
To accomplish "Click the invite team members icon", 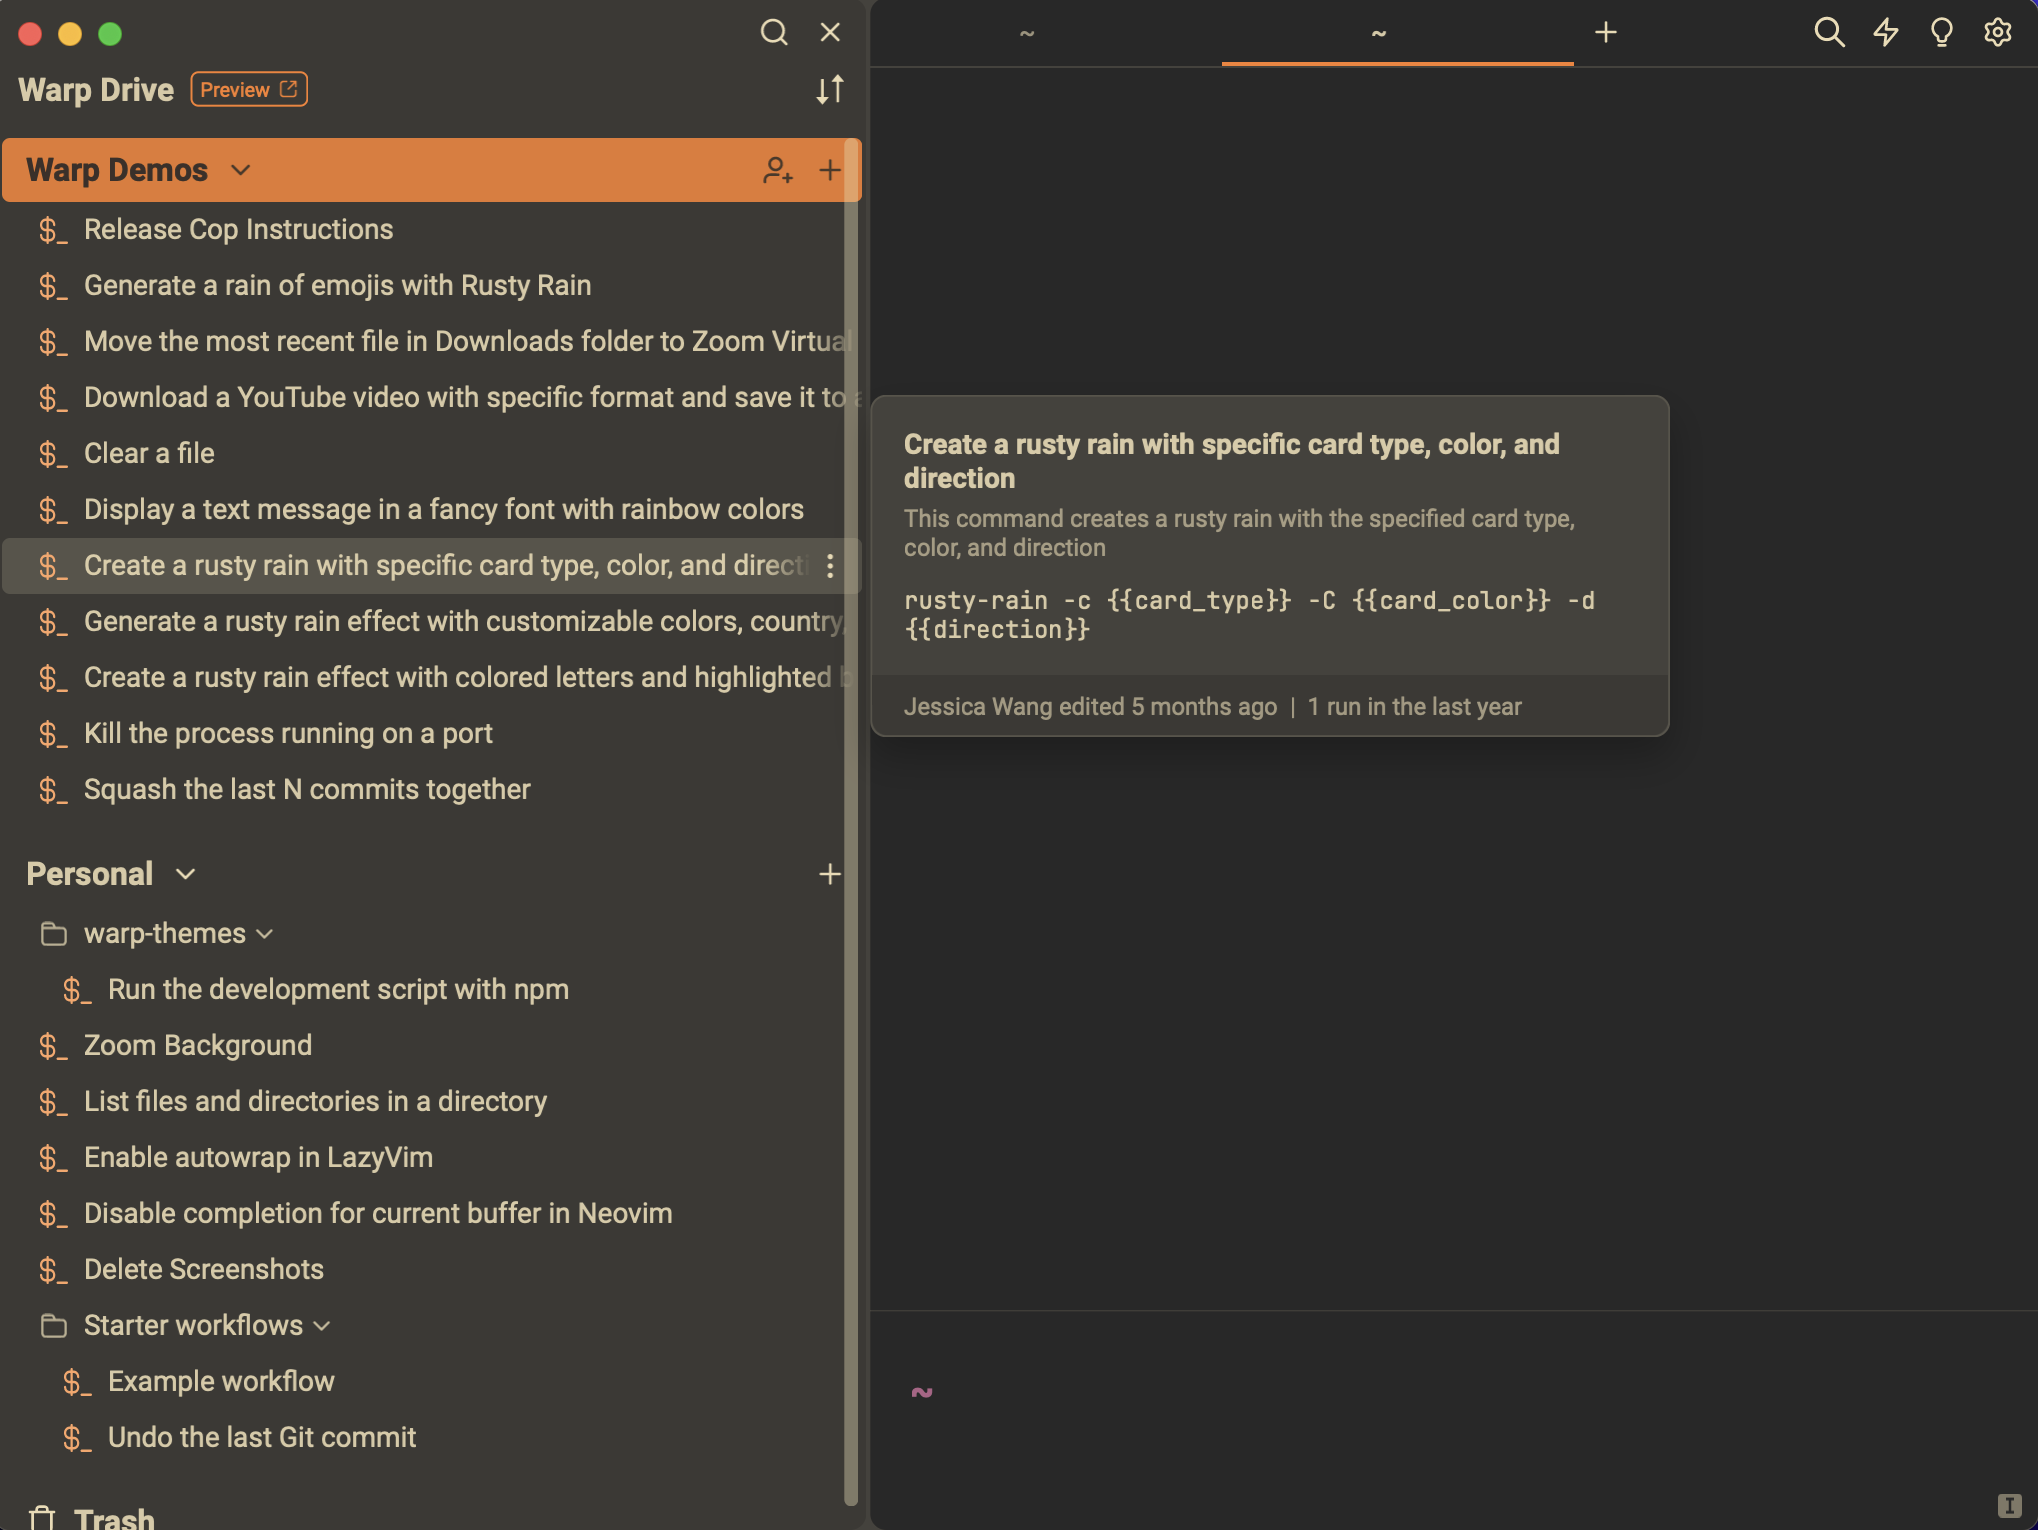I will [777, 170].
